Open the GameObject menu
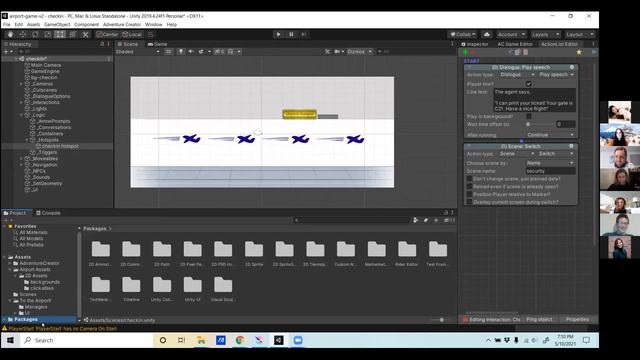 pos(57,24)
